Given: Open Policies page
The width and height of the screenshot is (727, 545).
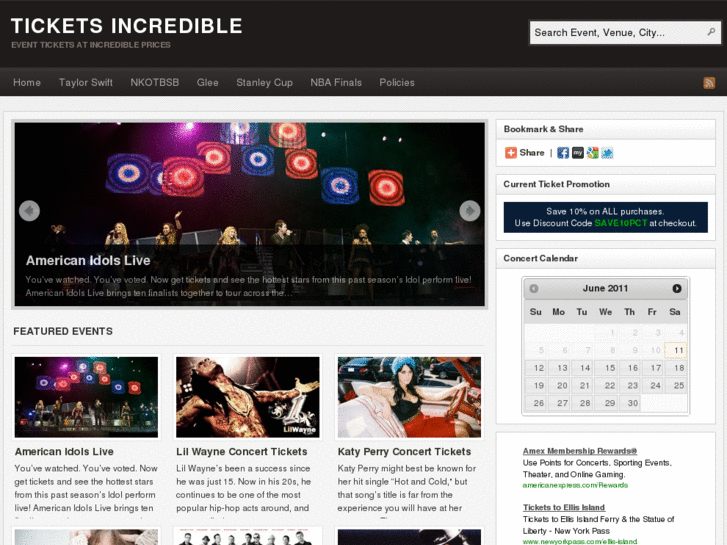Looking at the screenshot, I should pyautogui.click(x=397, y=83).
